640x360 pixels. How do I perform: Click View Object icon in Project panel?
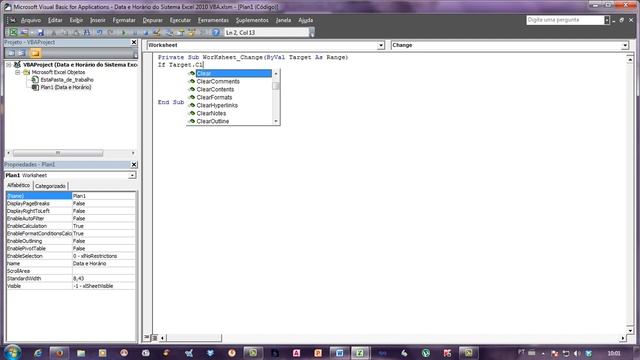[x=22, y=53]
